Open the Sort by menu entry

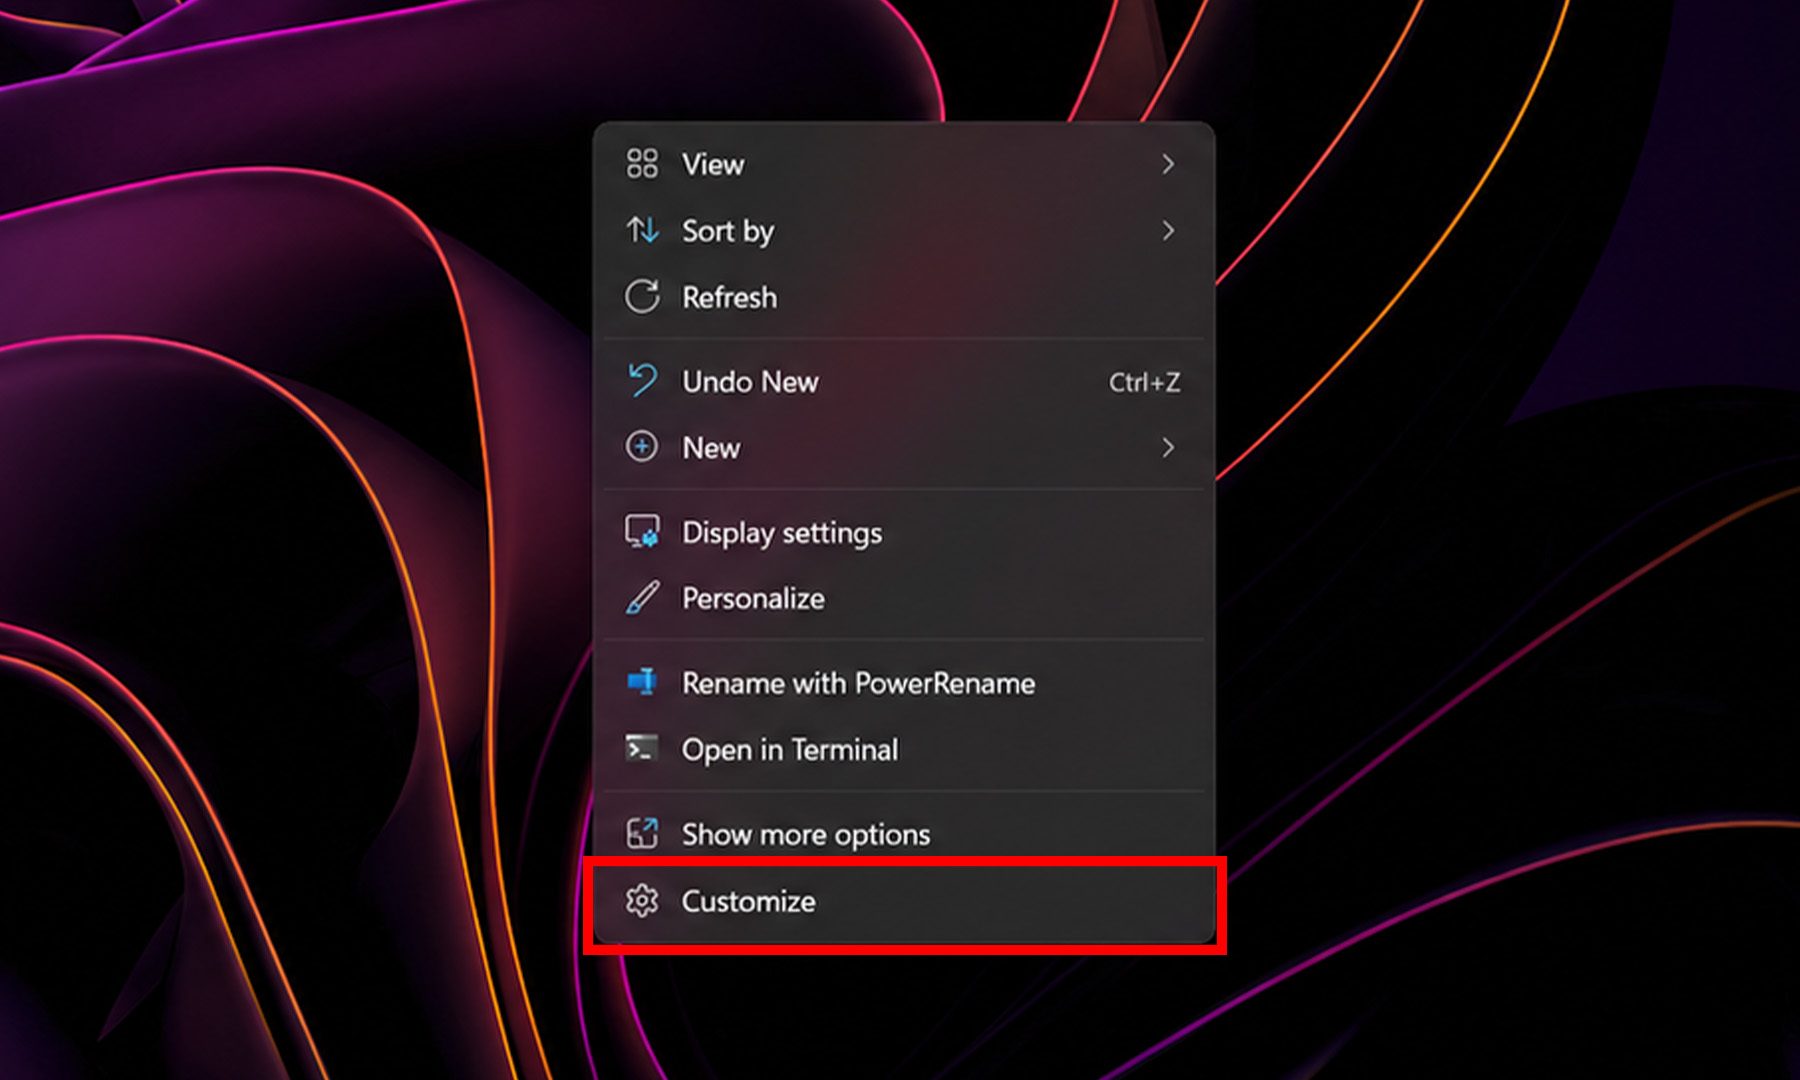point(904,231)
